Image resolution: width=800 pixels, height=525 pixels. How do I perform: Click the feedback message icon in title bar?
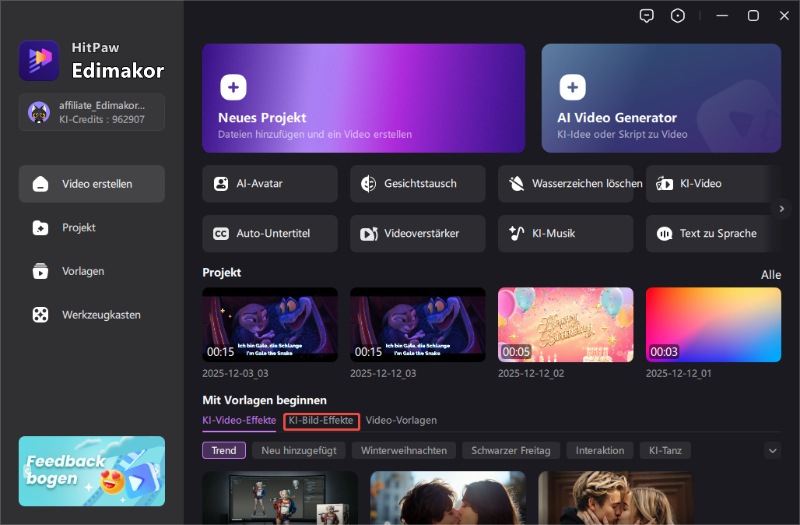coord(648,16)
